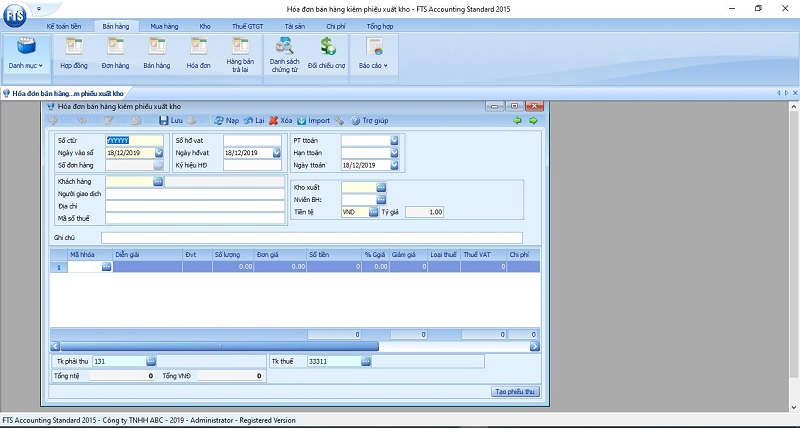The width and height of the screenshot is (800, 428).
Task: Open the Đơn hàng ribbon icon
Action: (115, 53)
